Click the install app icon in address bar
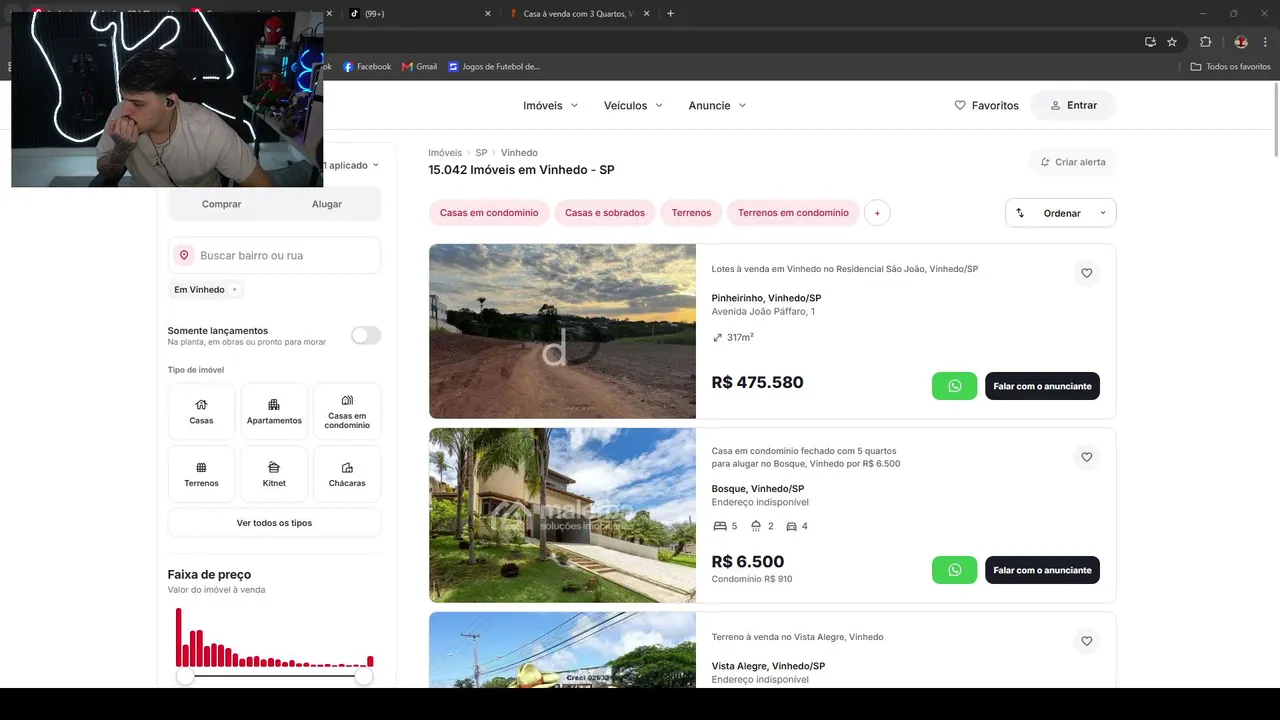1280x720 pixels. coord(1150,42)
